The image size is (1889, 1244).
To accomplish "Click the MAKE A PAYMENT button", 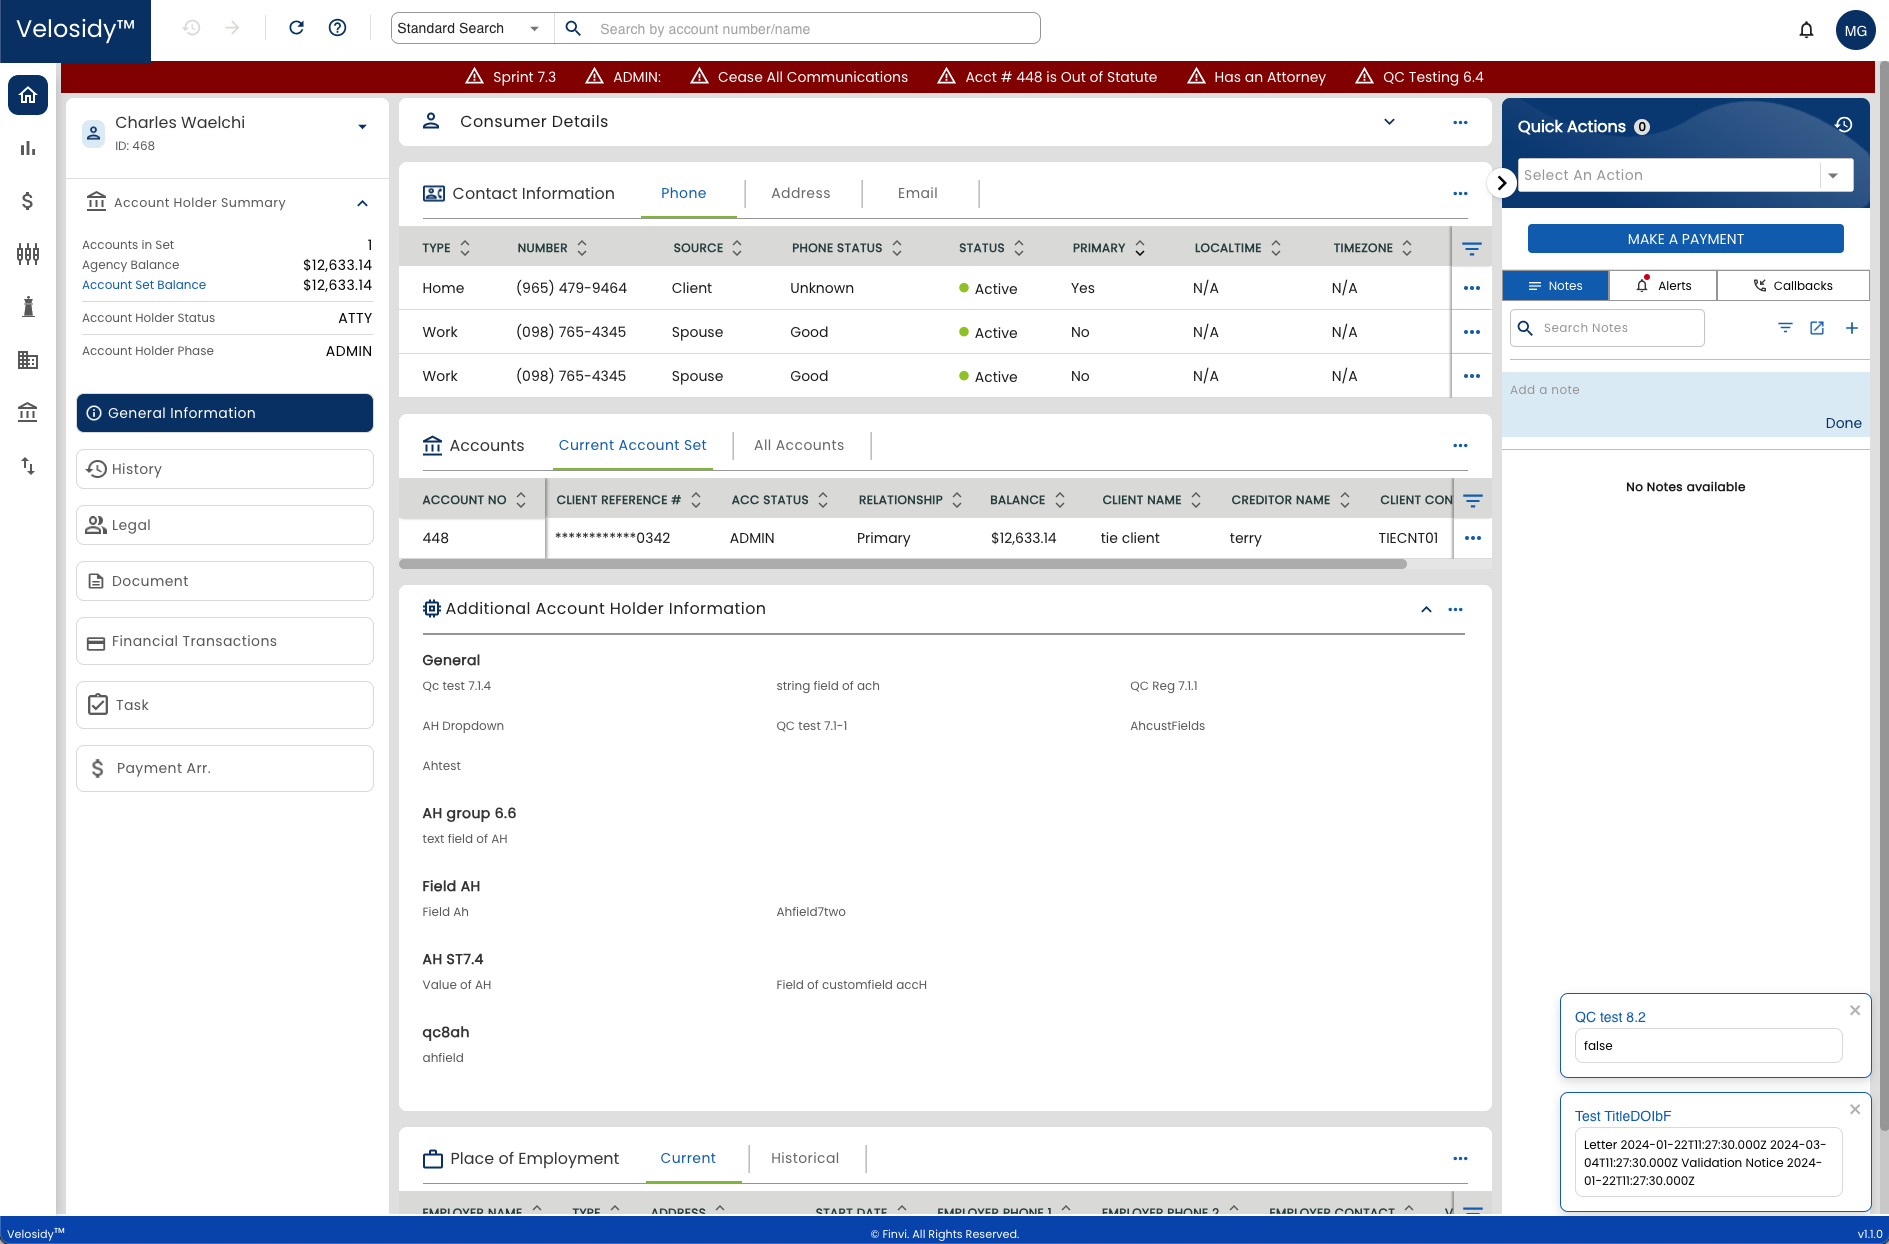I will (x=1685, y=238).
